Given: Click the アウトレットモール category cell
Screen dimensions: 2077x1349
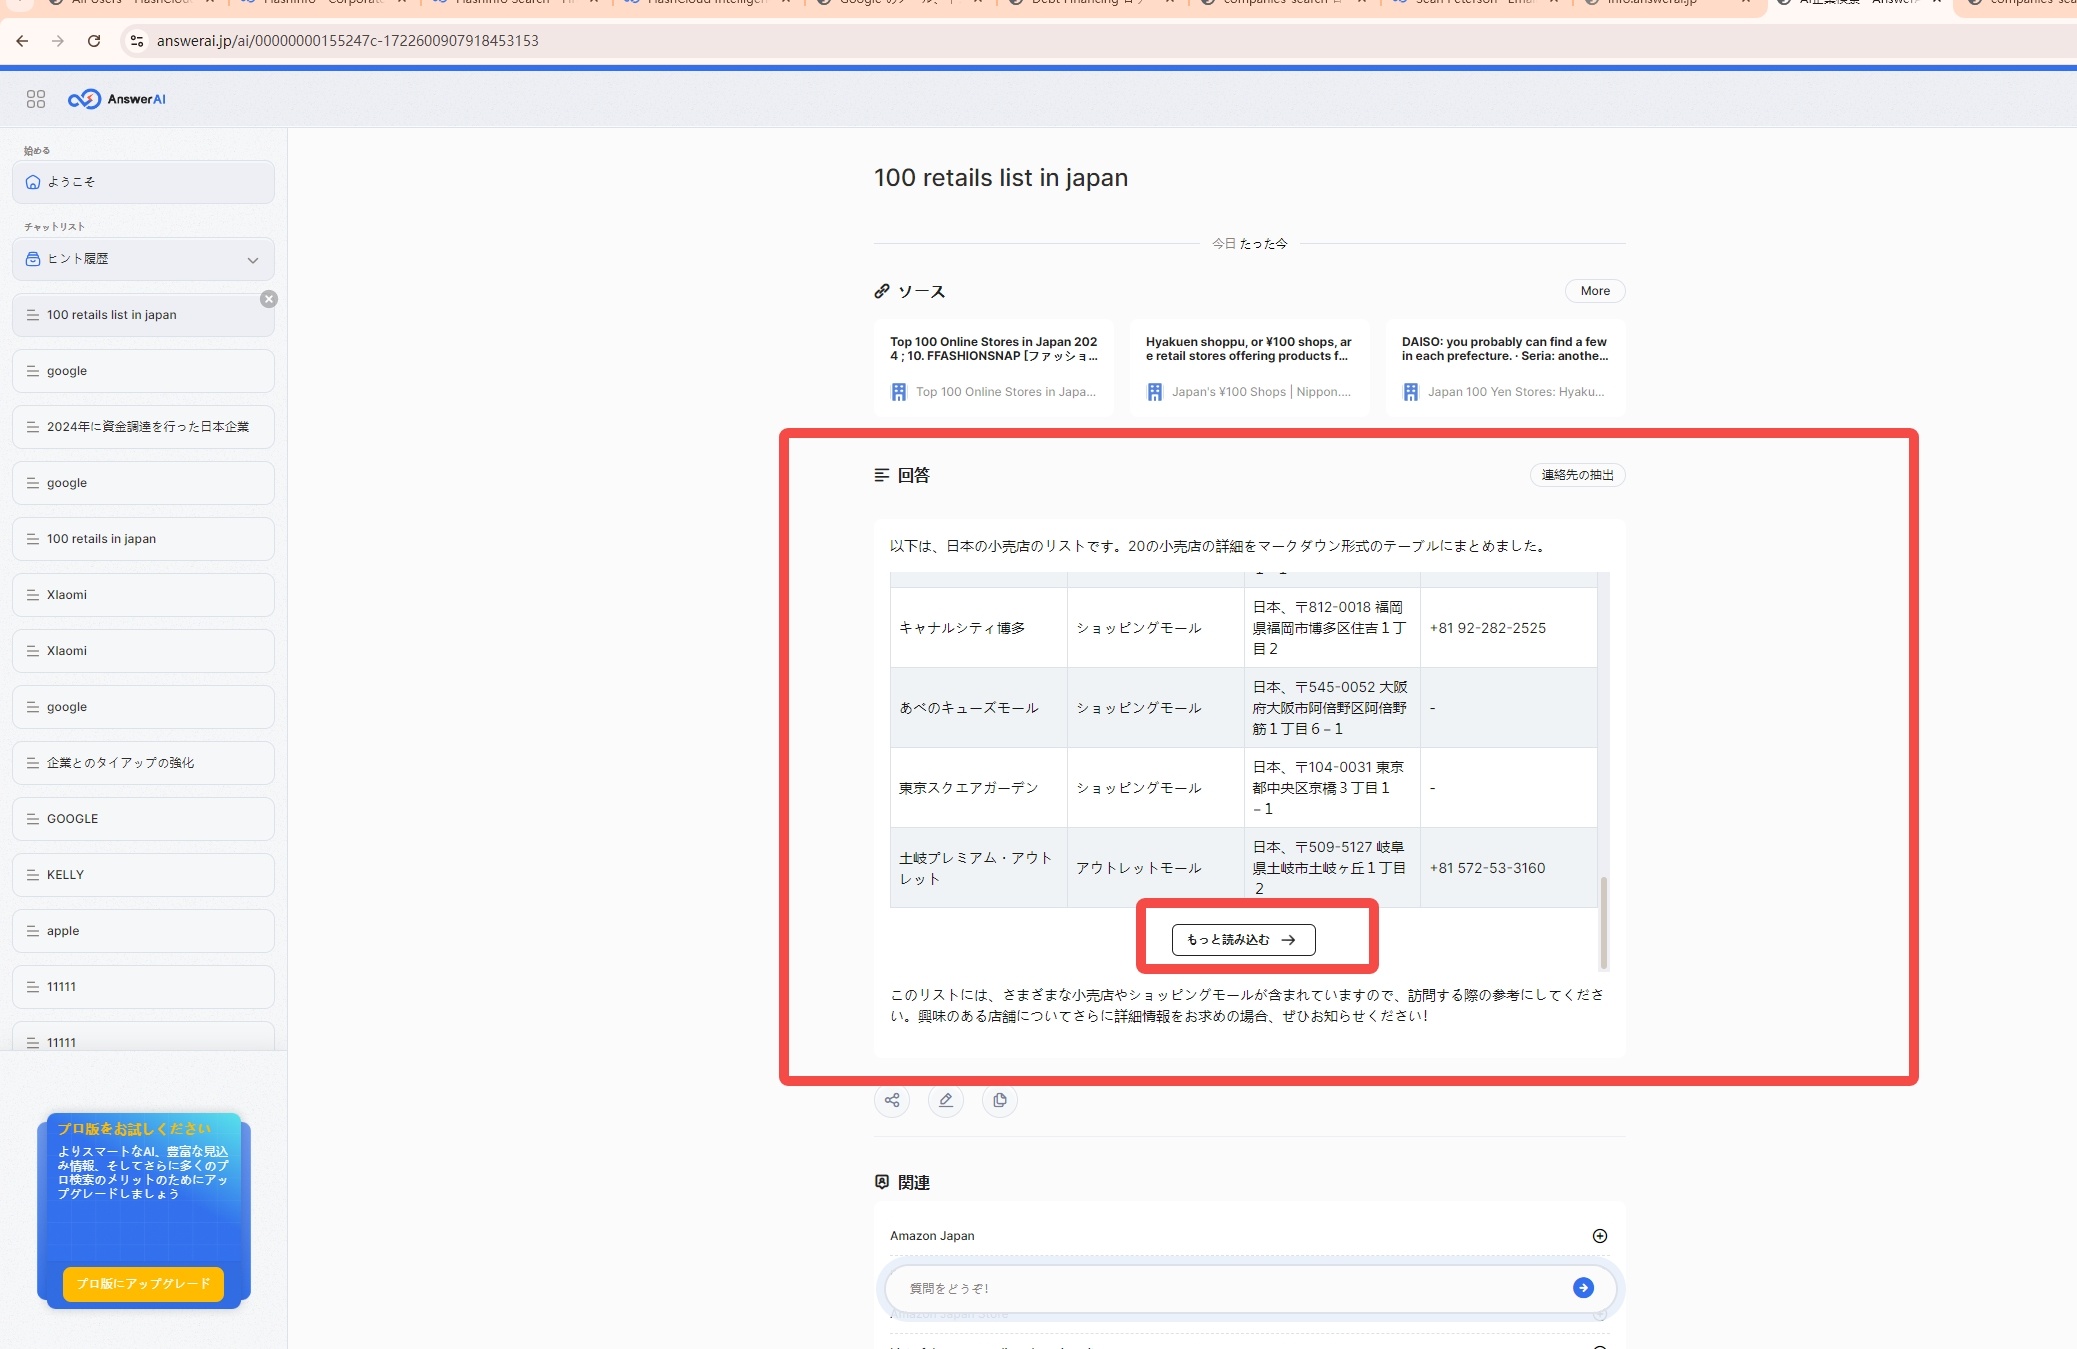Looking at the screenshot, I should [1155, 868].
